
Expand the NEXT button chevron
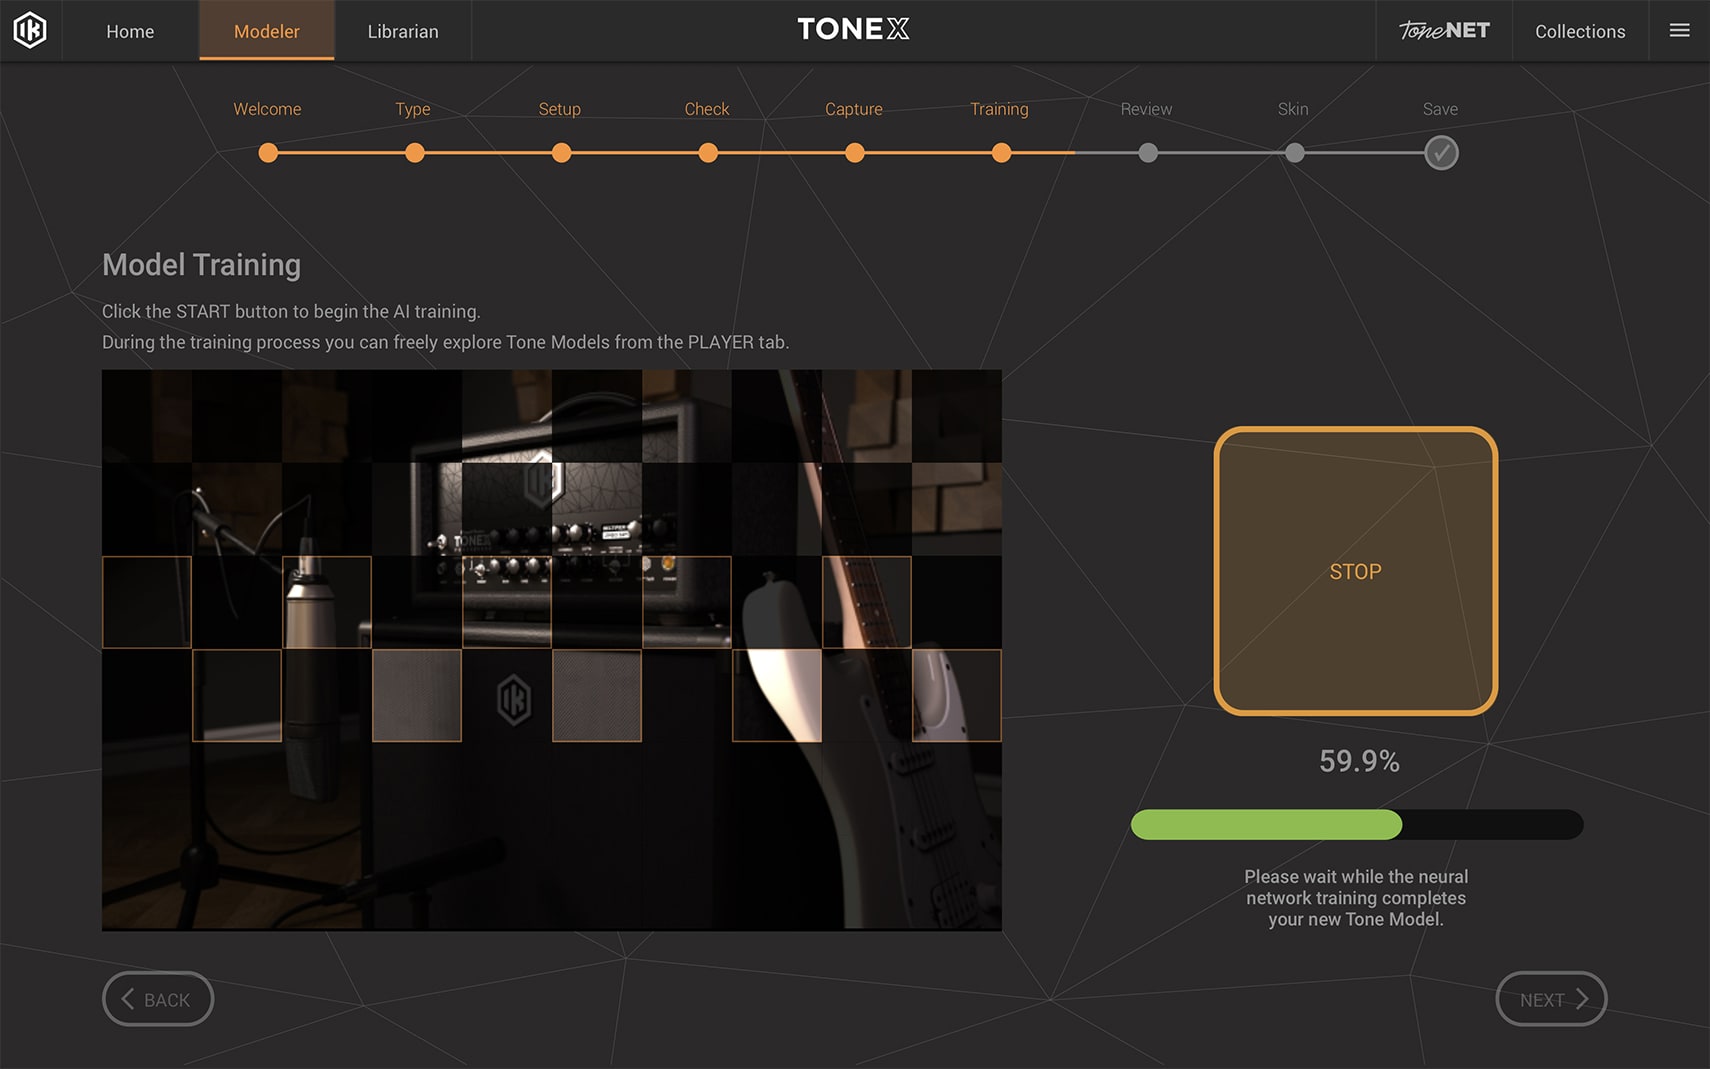(x=1583, y=999)
